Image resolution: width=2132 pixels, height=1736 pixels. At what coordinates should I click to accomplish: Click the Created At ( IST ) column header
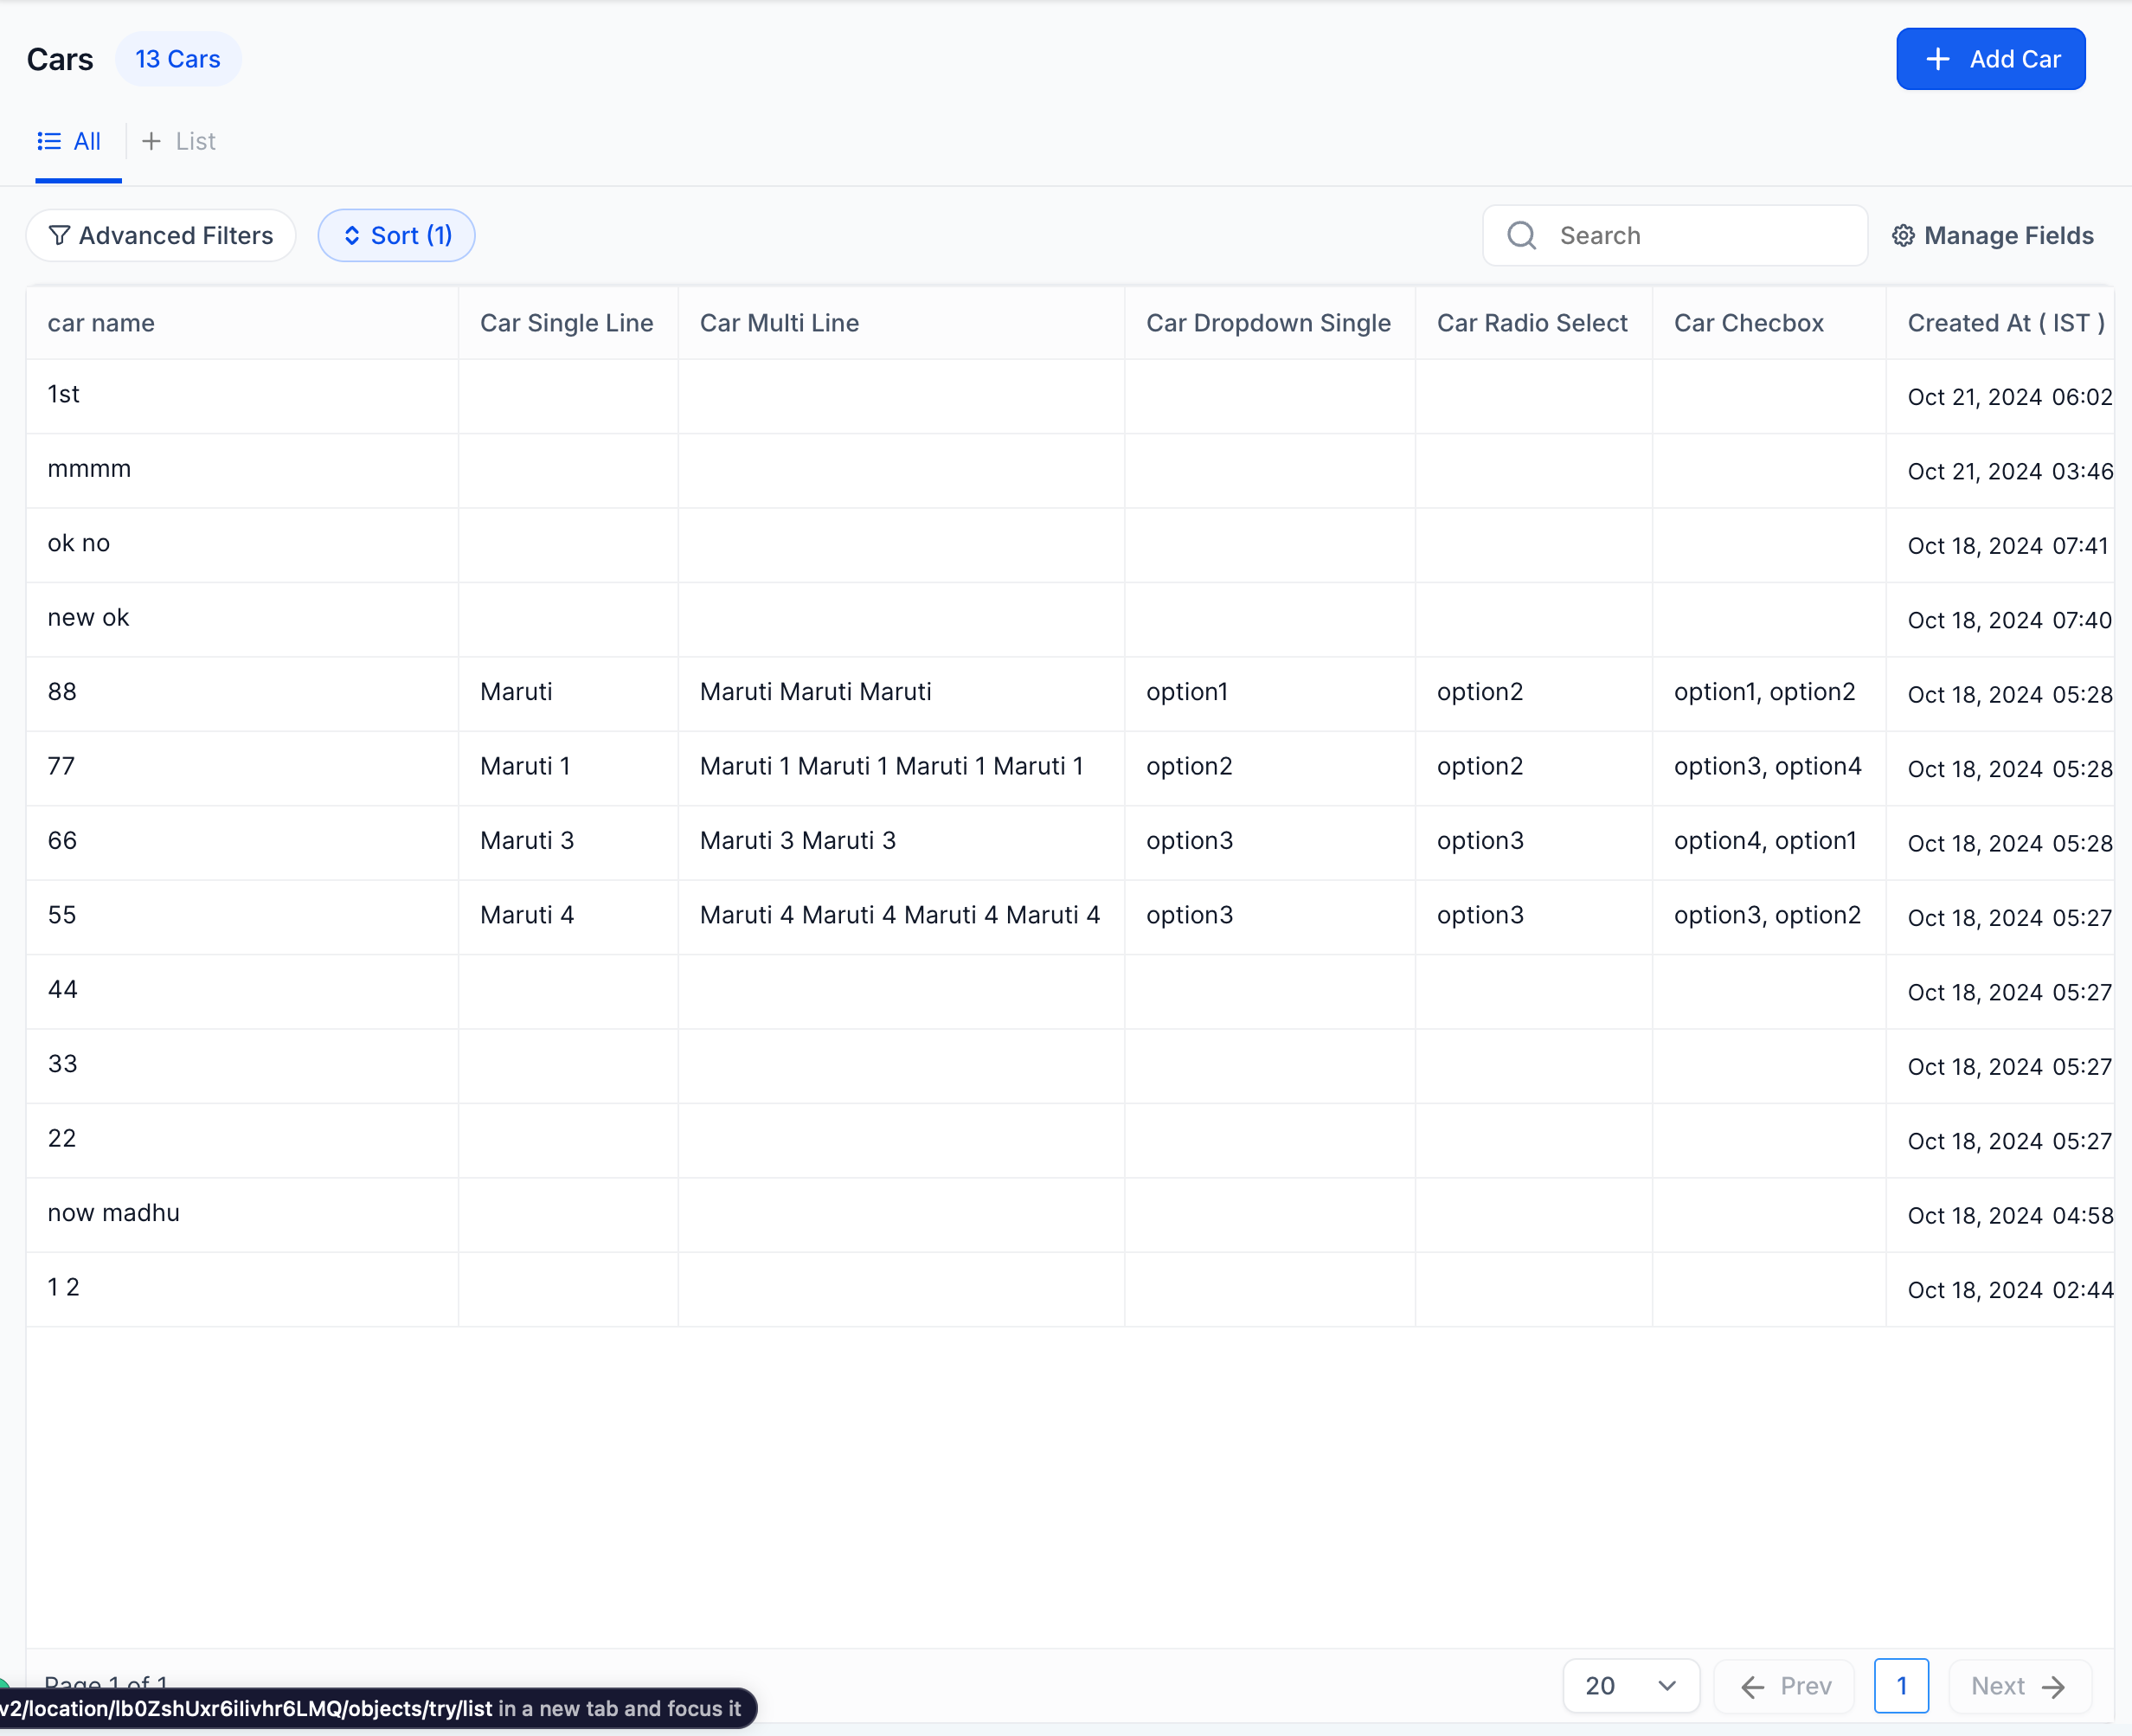[x=2005, y=323]
